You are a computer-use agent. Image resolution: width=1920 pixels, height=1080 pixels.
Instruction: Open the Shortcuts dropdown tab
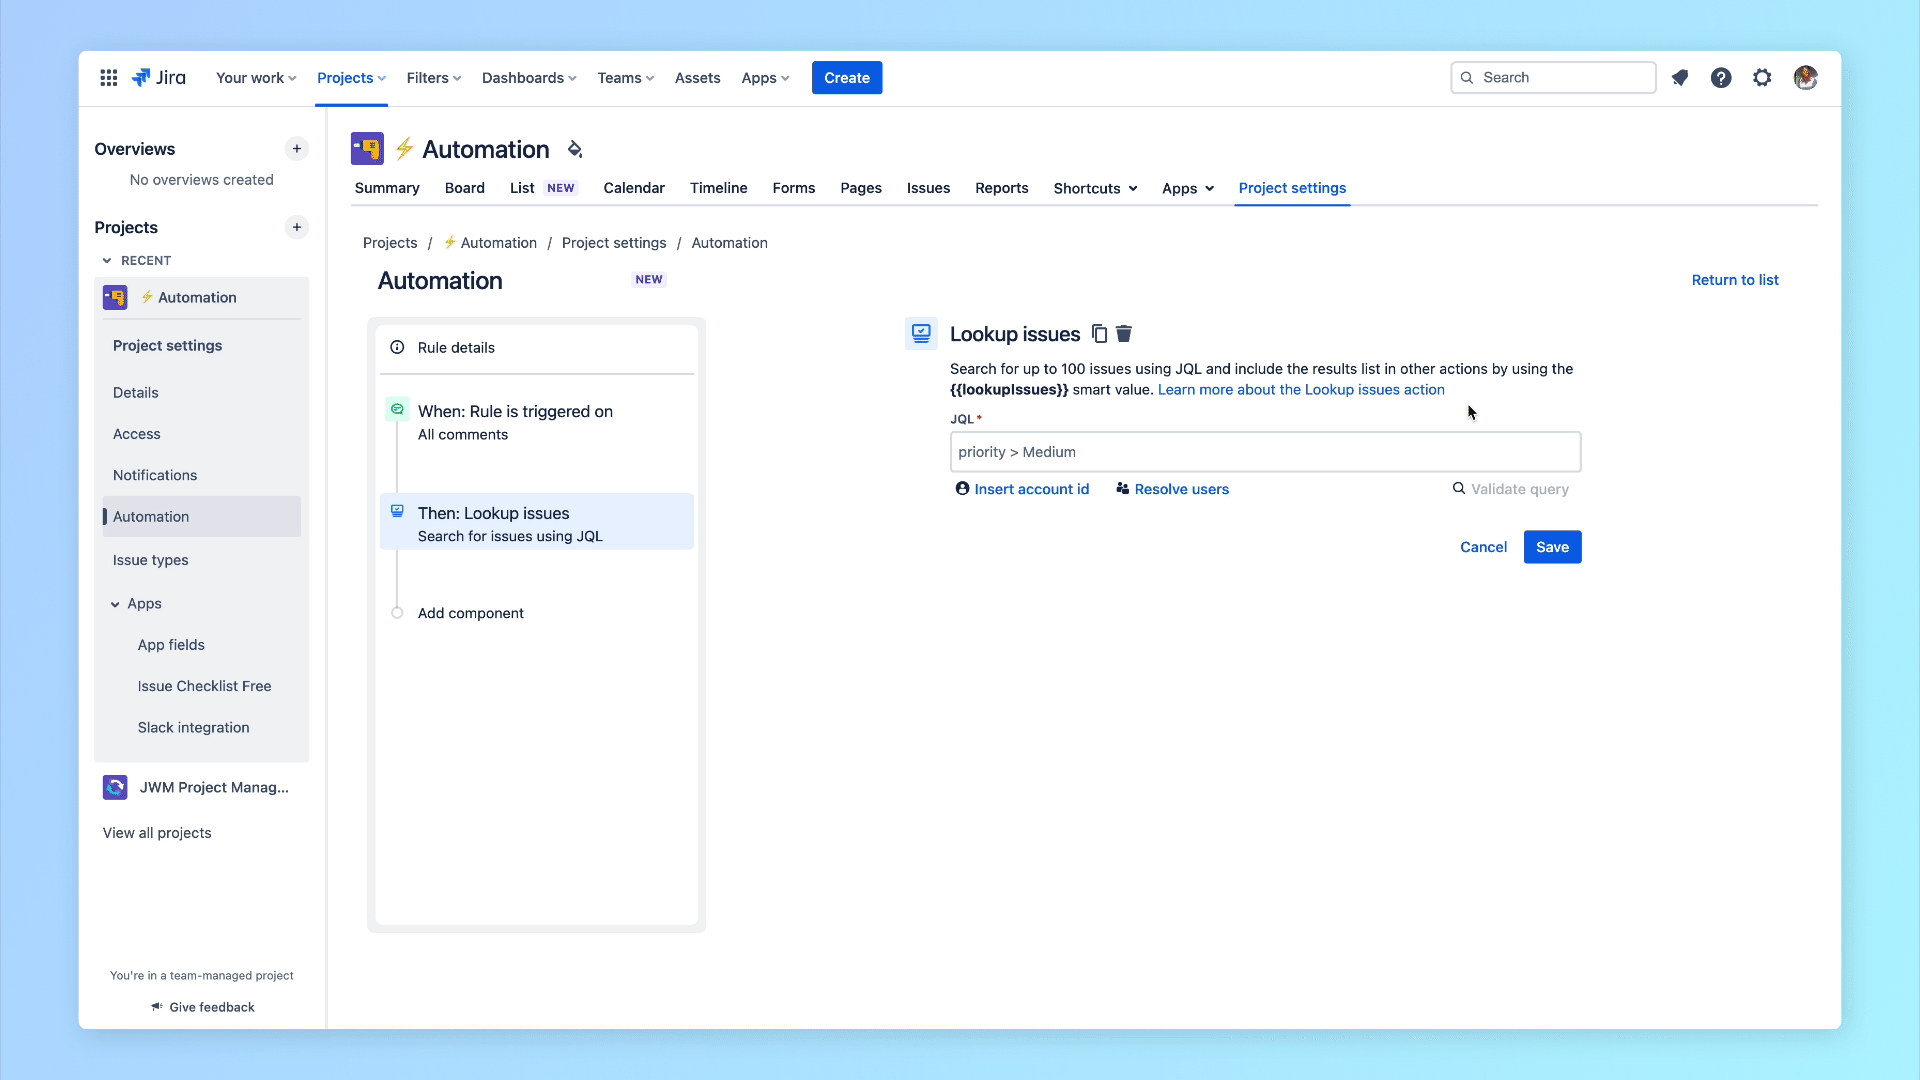(x=1095, y=188)
